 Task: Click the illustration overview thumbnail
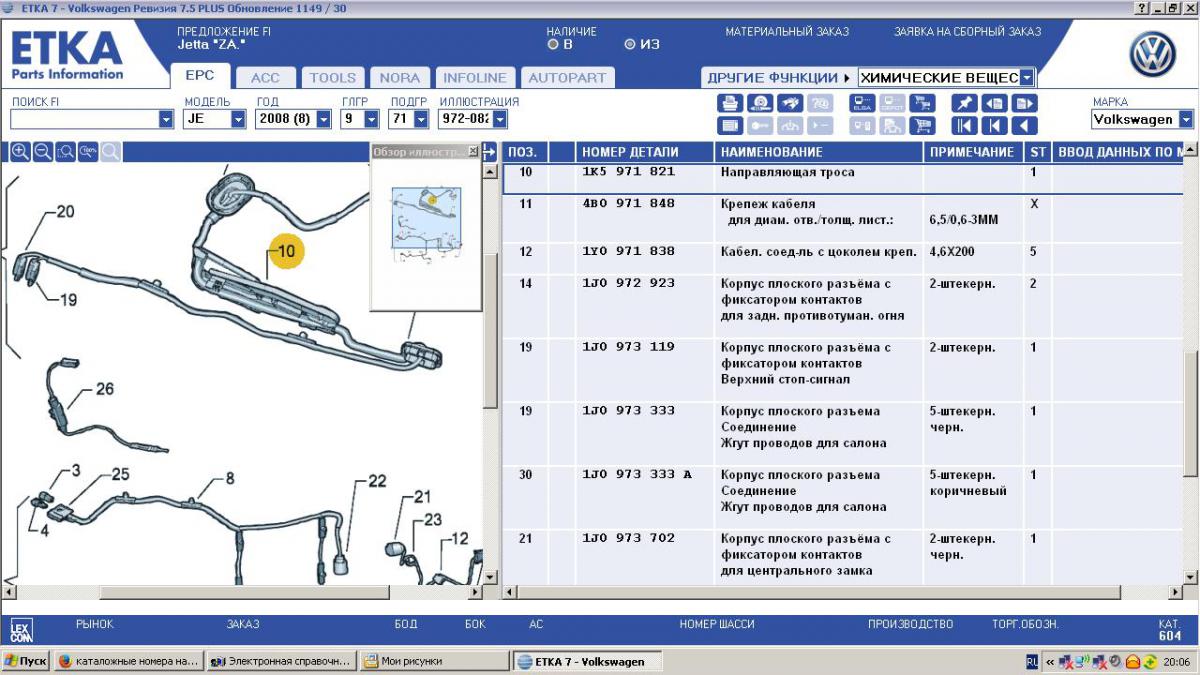coord(425,225)
